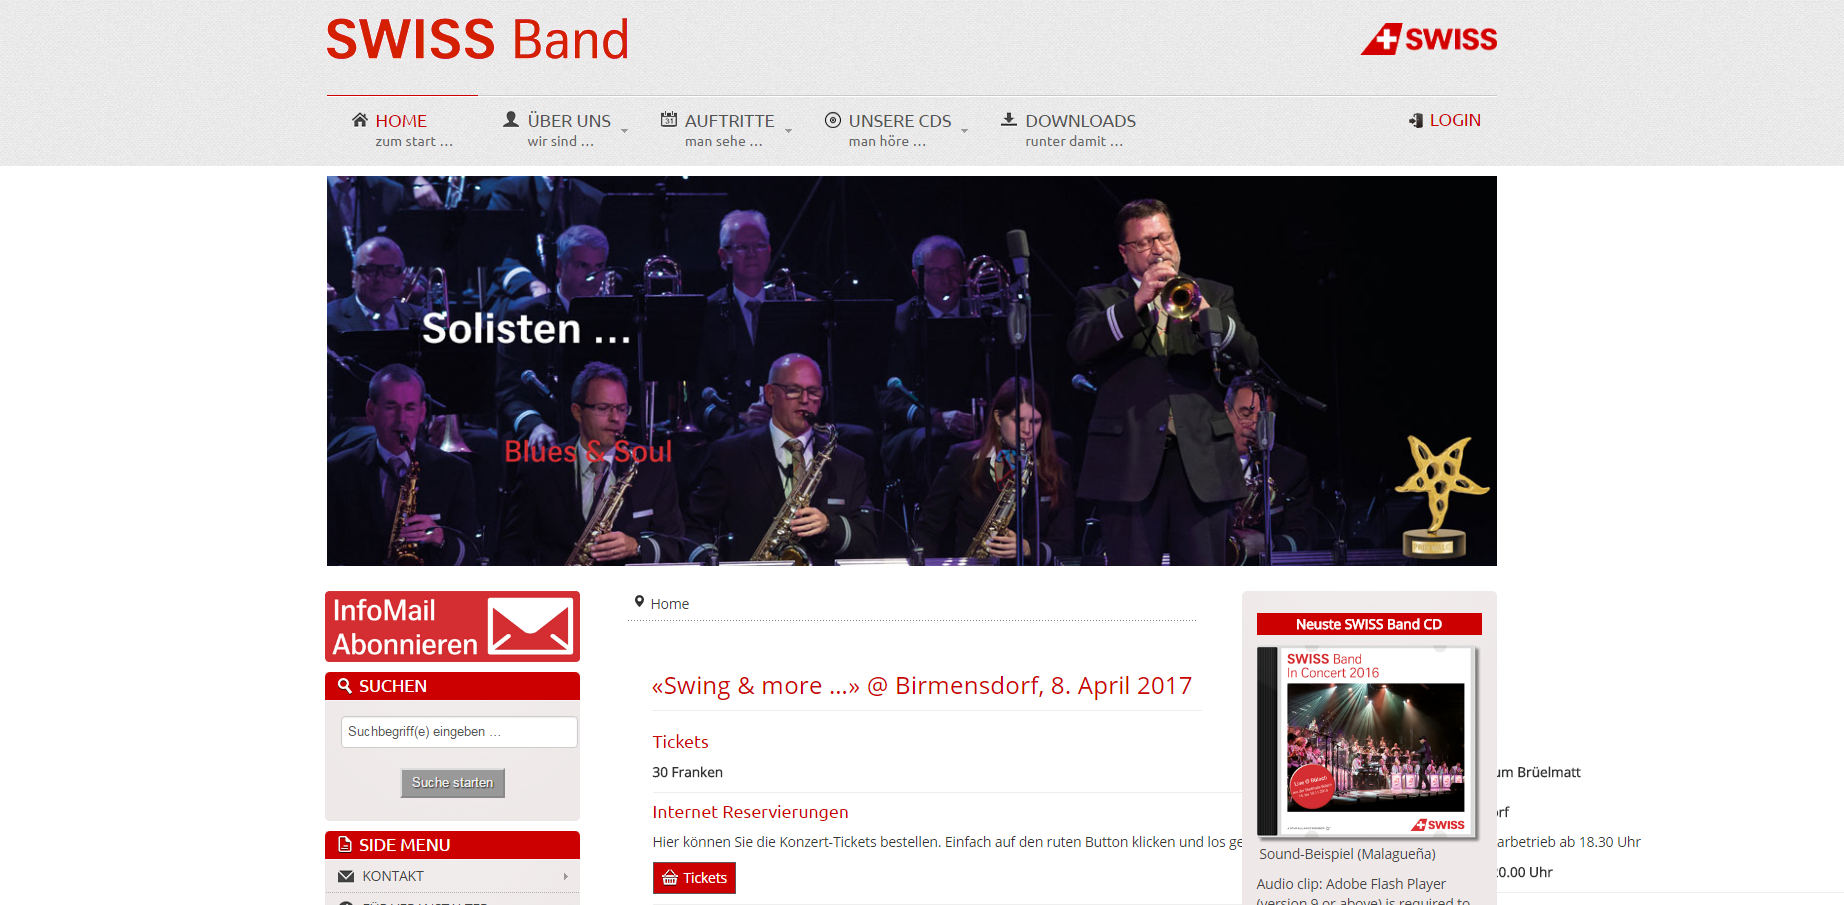Click the SWISS airline logo at top right
1844x905 pixels.
[1429, 39]
